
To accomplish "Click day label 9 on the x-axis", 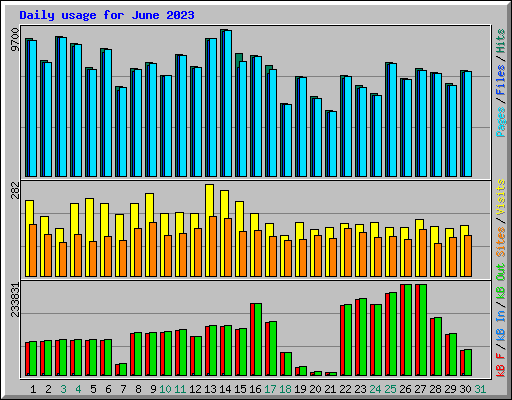I will (153, 389).
